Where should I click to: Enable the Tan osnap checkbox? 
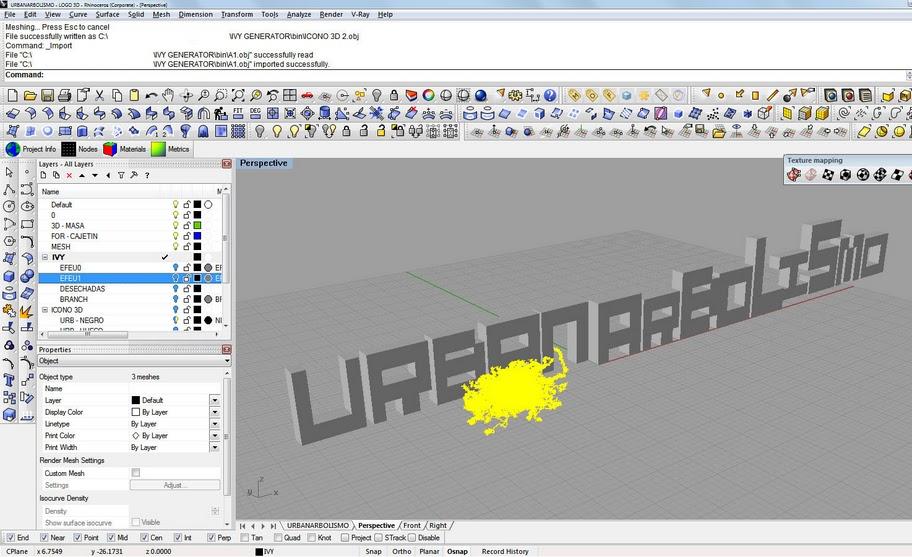[244, 538]
